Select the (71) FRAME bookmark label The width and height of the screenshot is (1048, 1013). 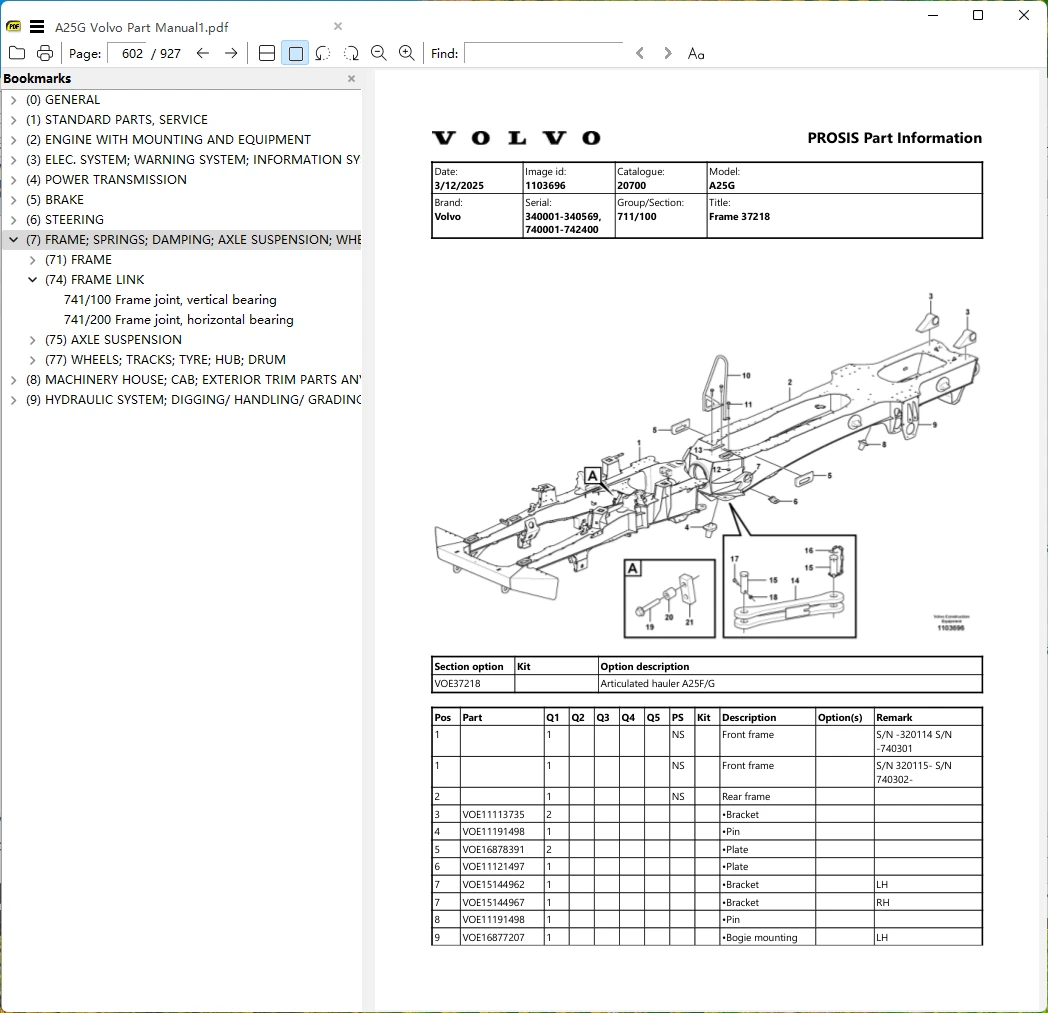click(x=78, y=260)
